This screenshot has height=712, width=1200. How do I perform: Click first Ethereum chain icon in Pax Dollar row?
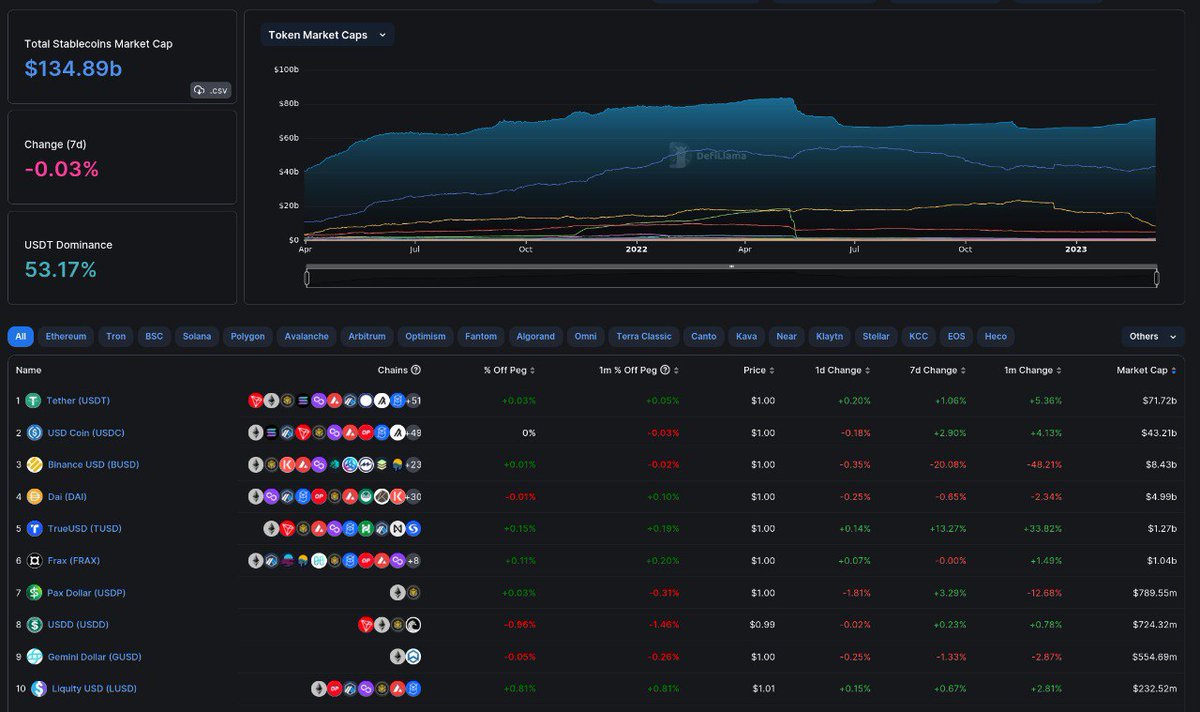click(x=398, y=593)
